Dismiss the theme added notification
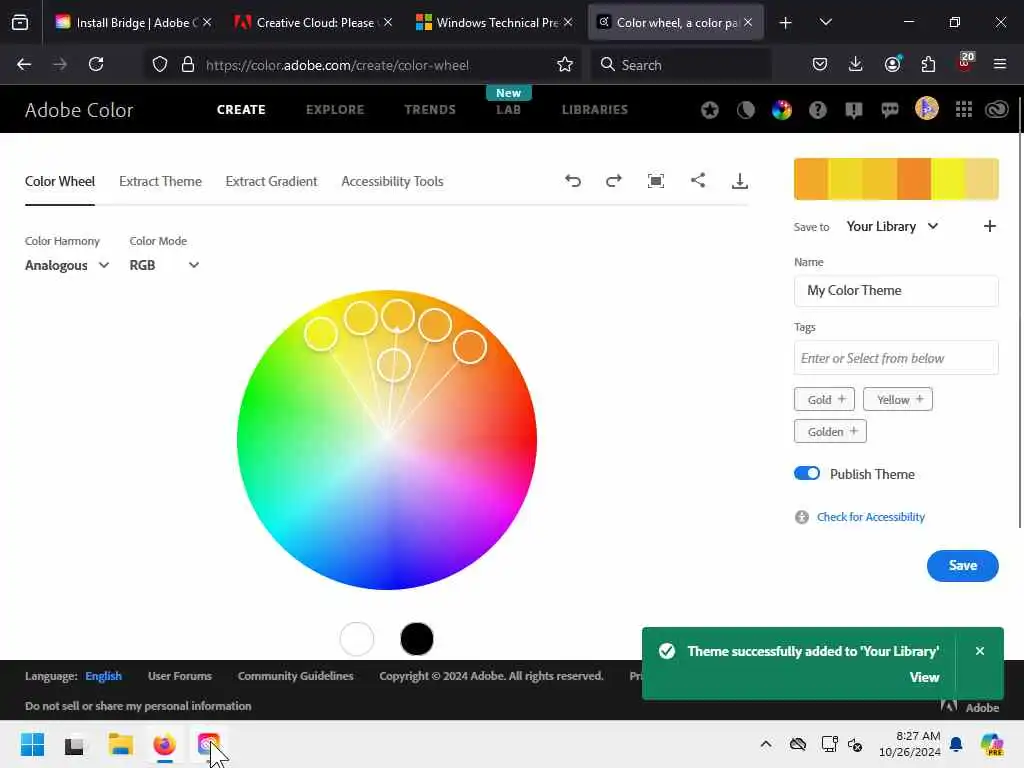The width and height of the screenshot is (1024, 768). (980, 651)
